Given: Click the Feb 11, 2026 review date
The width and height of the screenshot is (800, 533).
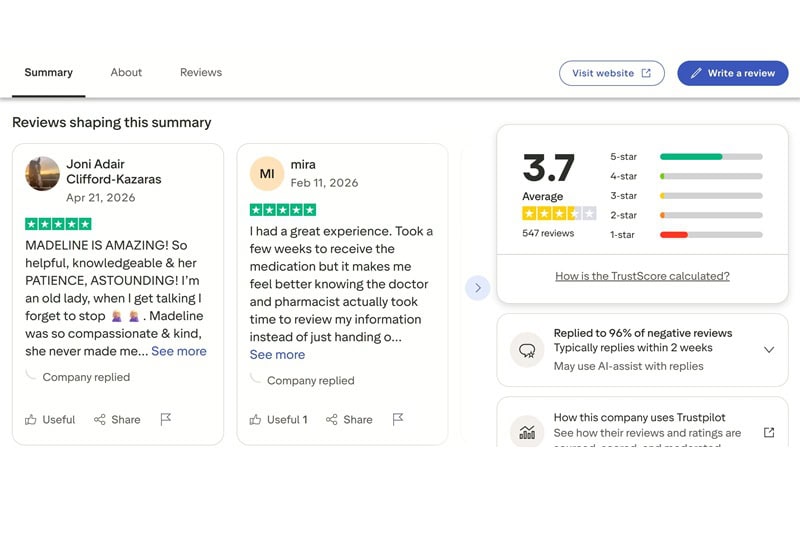Looking at the screenshot, I should [x=324, y=183].
